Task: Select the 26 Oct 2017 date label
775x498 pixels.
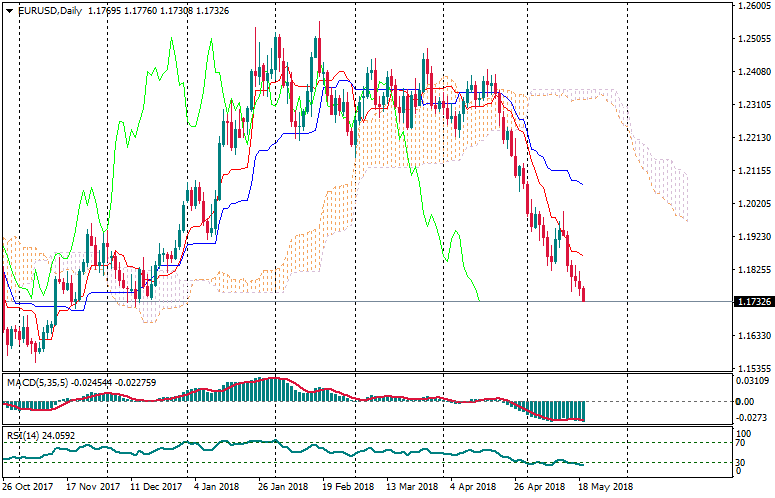Action: pyautogui.click(x=26, y=487)
